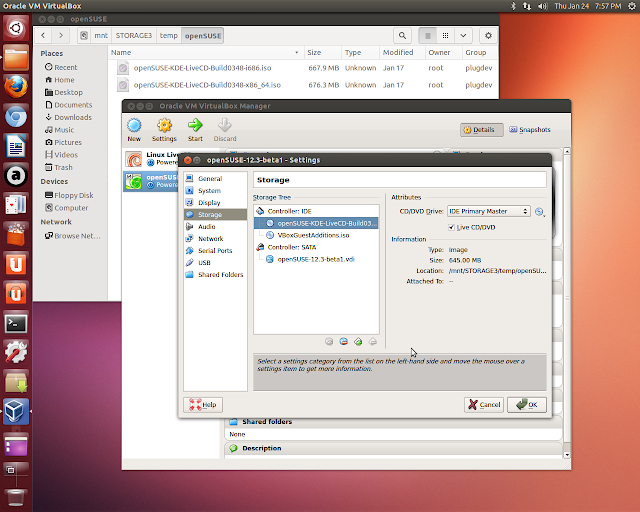Click the temp breadcrumb segment
Image resolution: width=640 pixels, height=512 pixels.
(x=169, y=36)
